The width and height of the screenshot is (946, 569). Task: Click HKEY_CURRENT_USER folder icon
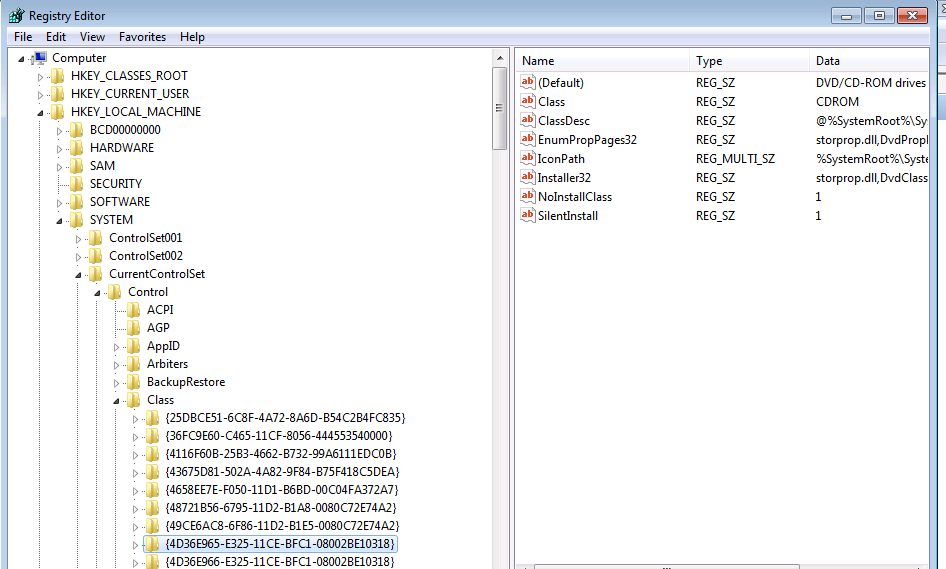[x=58, y=94]
